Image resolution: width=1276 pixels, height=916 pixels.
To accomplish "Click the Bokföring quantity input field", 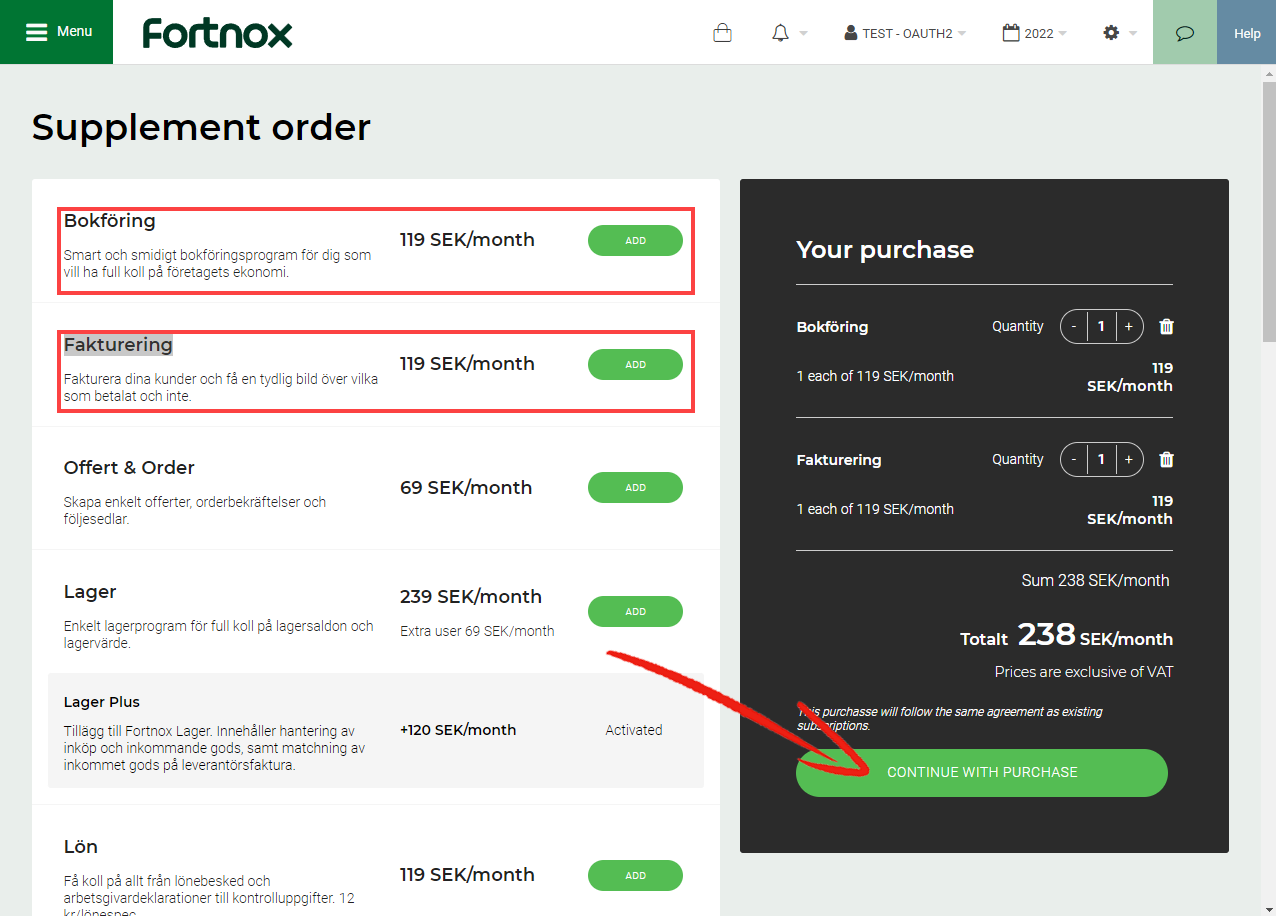I will point(1101,326).
